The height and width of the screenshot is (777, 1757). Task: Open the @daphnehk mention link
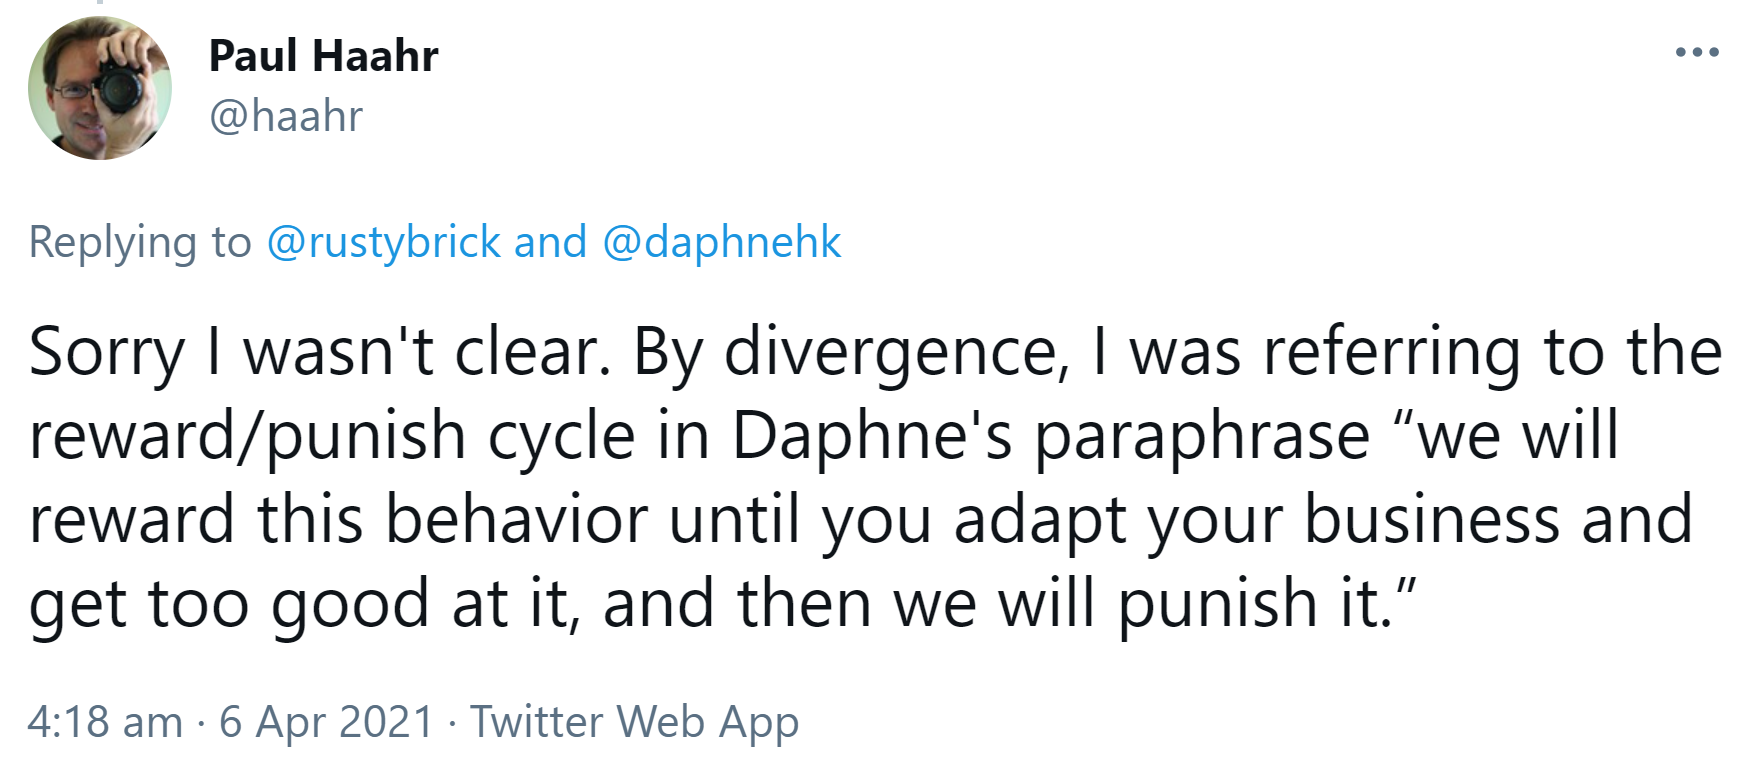[721, 242]
